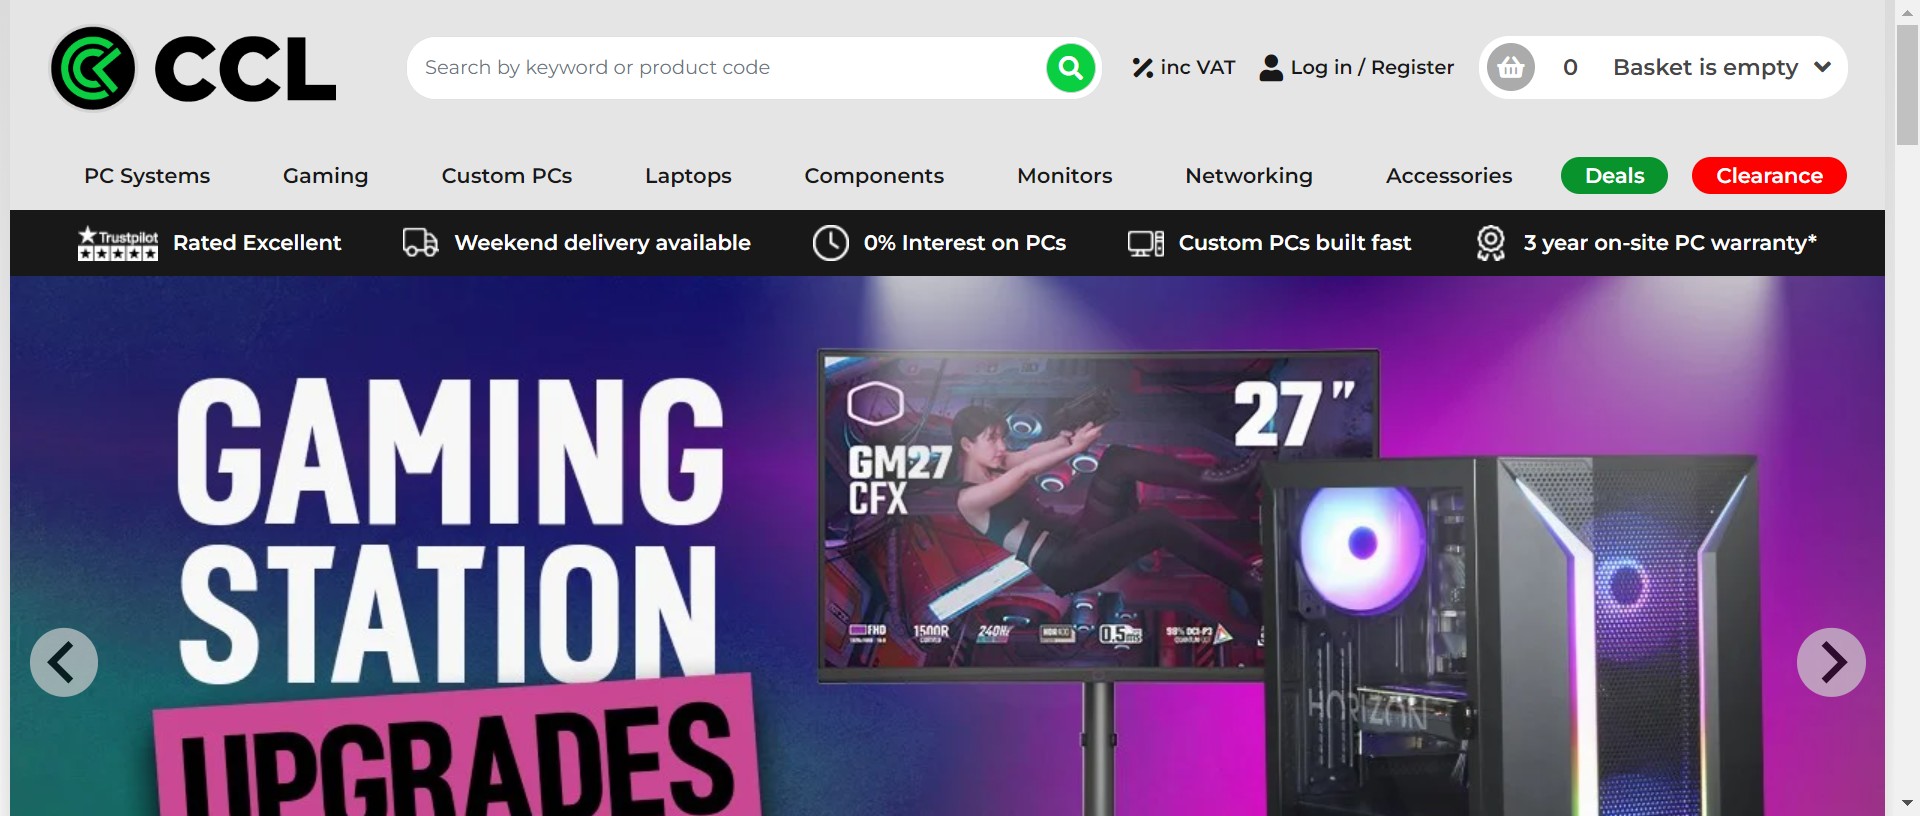Expand the Basket is empty dropdown arrow
This screenshot has width=1920, height=816.
point(1822,67)
